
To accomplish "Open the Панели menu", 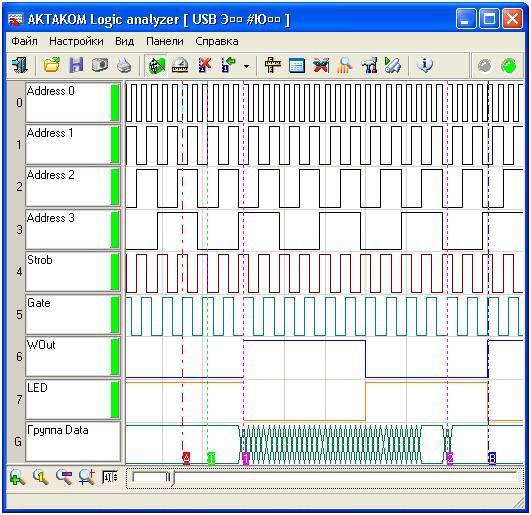I will [165, 41].
